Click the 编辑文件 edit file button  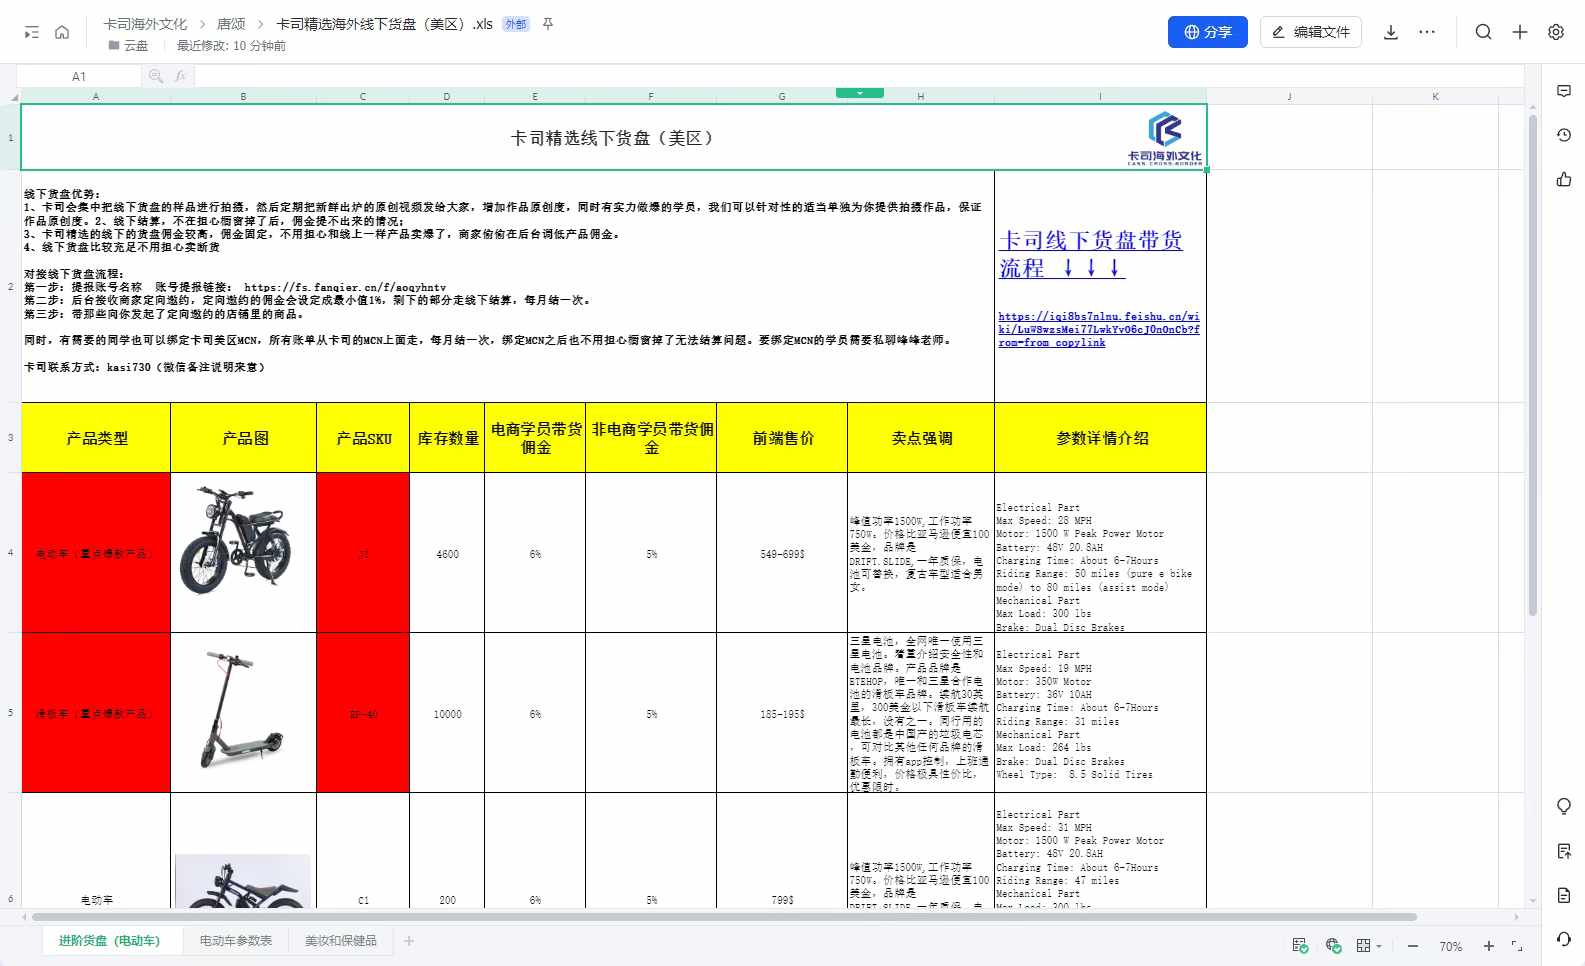[x=1310, y=32]
